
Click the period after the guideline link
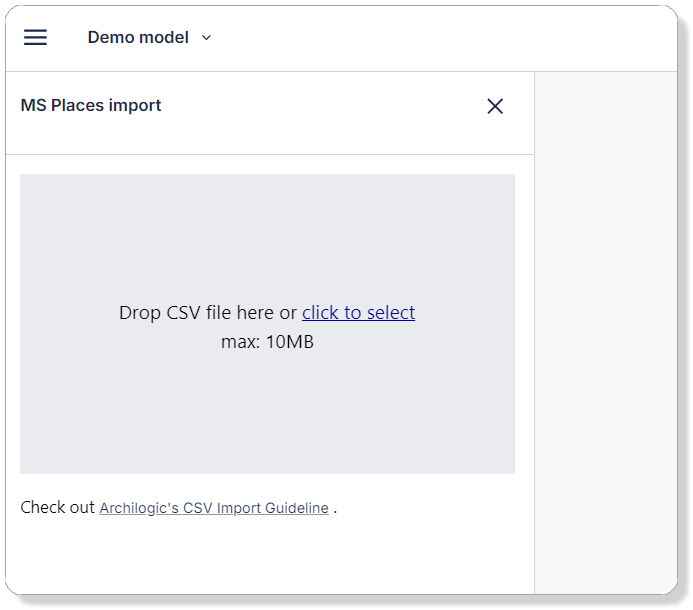coord(335,508)
